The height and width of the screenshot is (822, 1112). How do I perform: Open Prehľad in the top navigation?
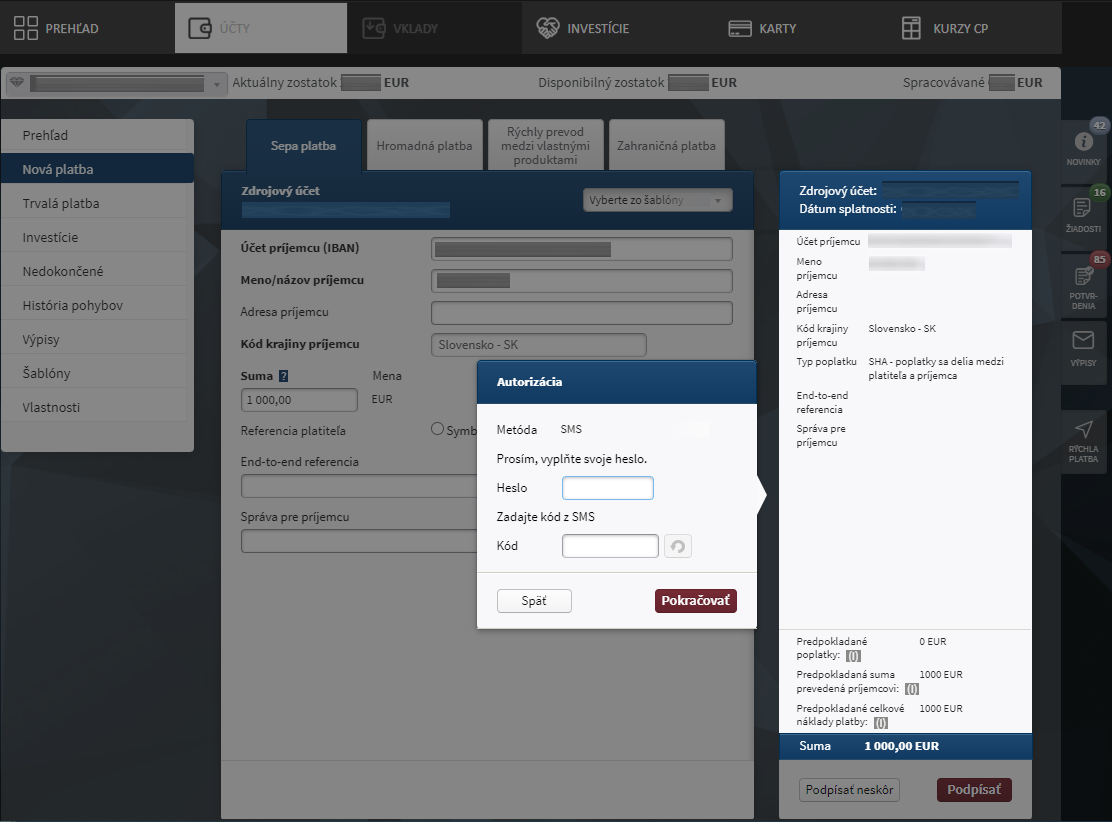pos(58,28)
